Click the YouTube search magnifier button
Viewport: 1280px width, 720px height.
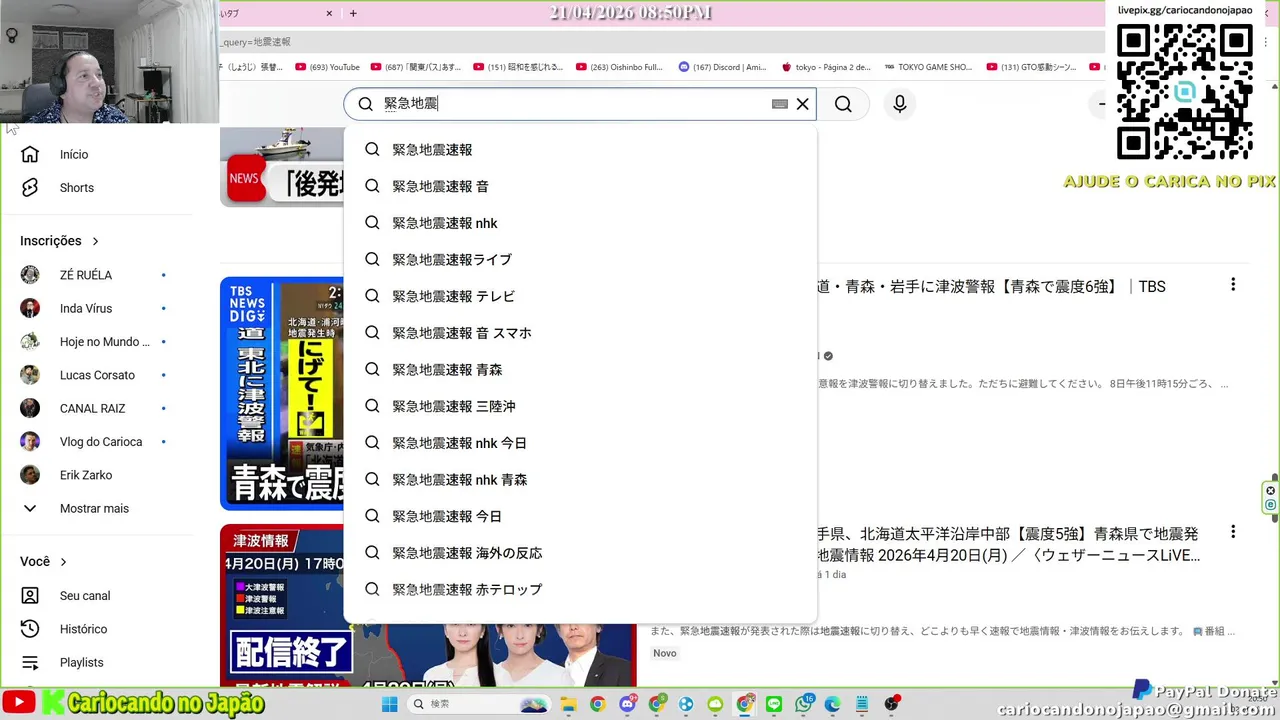843,104
